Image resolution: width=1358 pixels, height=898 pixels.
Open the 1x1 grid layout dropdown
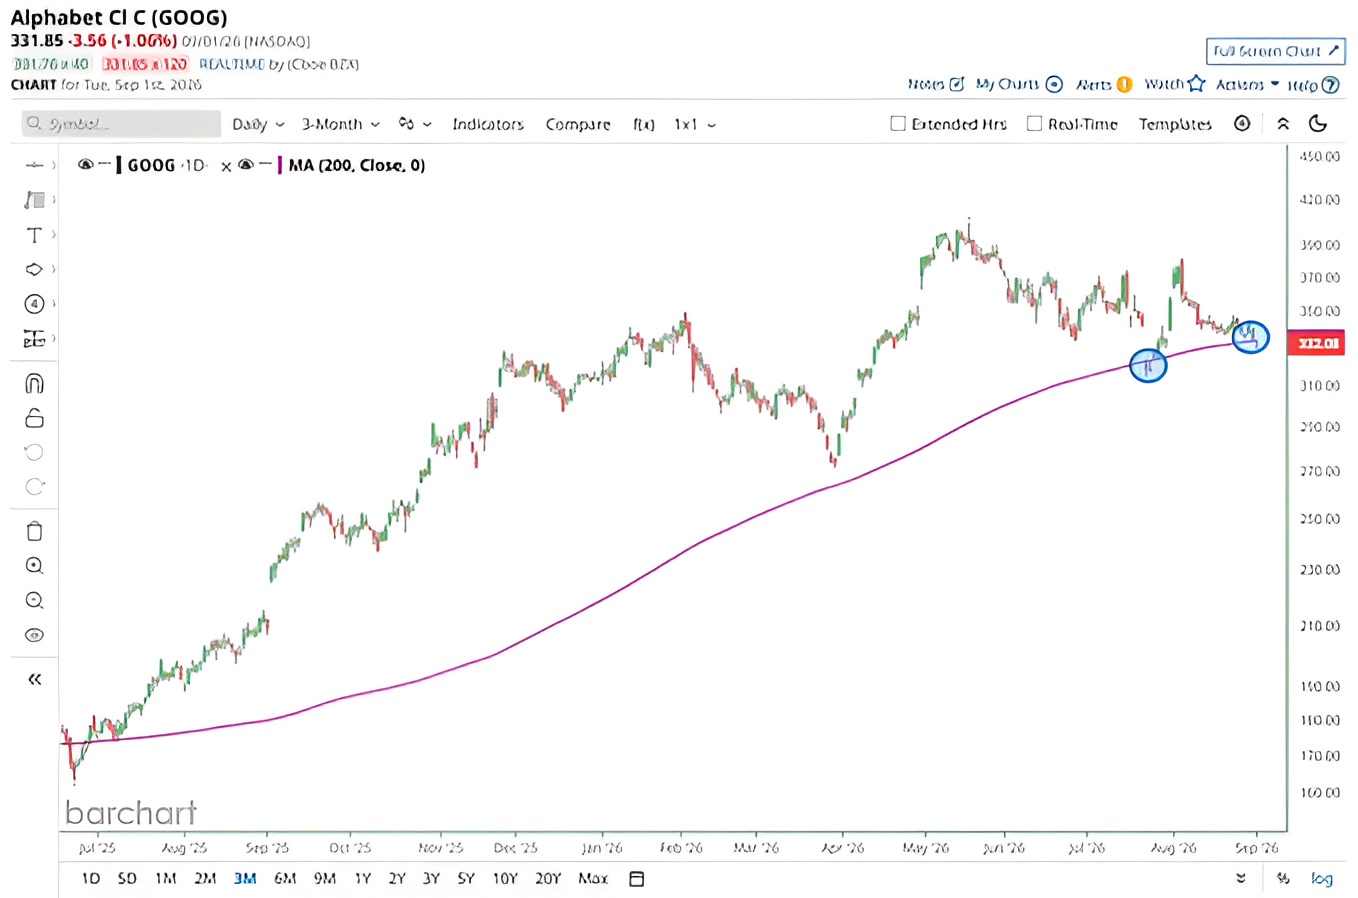click(x=695, y=124)
